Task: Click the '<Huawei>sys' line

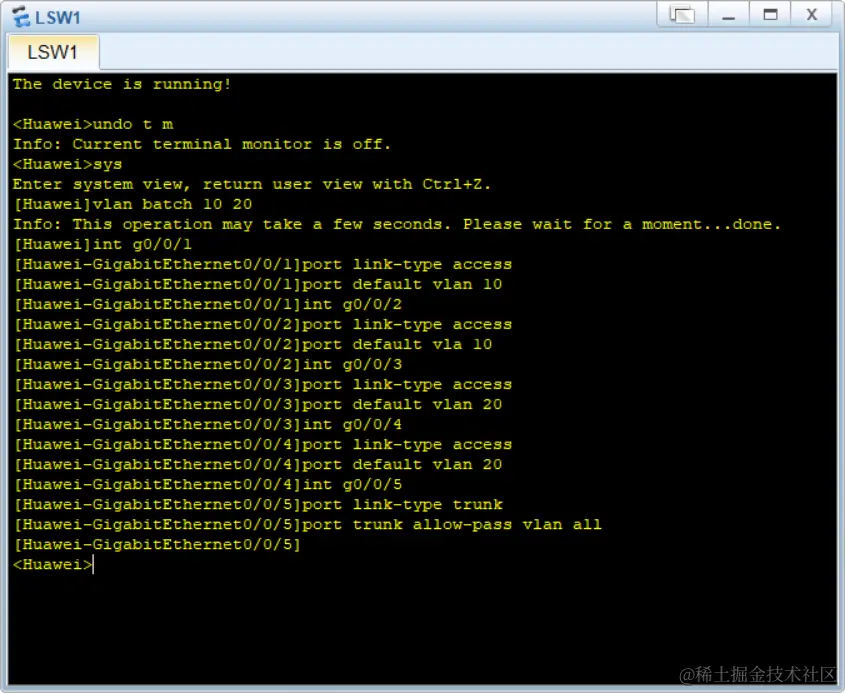Action: click(68, 164)
